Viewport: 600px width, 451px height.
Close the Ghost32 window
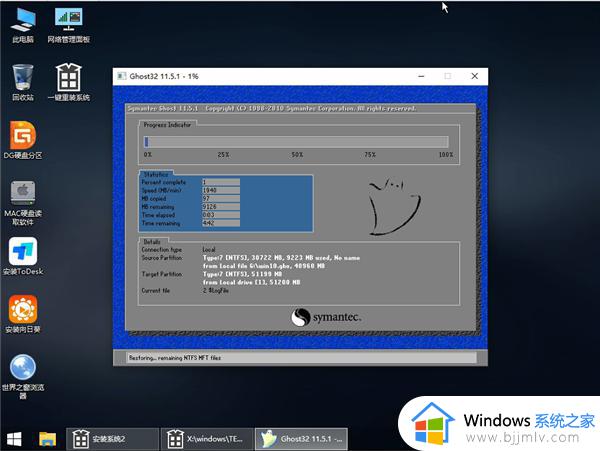[x=474, y=76]
